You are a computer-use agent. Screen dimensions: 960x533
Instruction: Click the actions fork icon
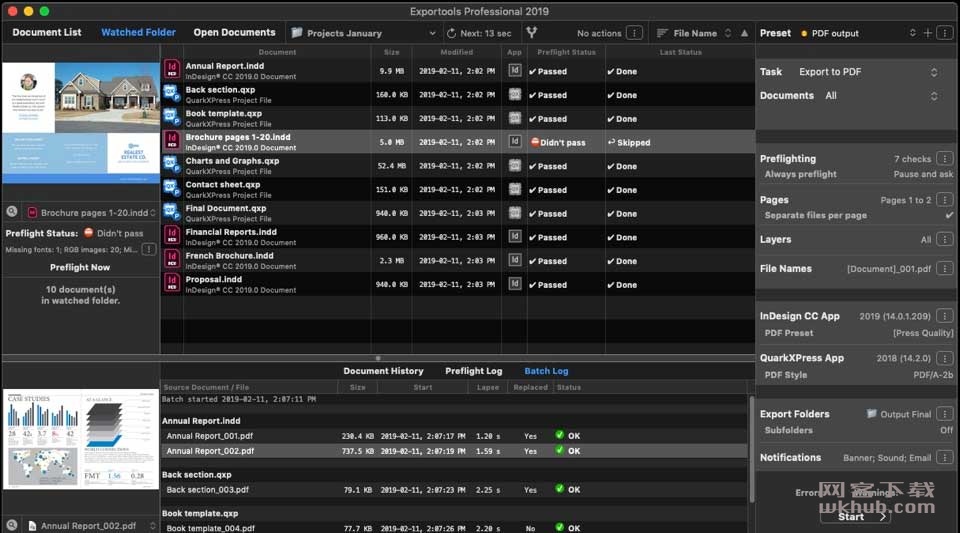(x=531, y=32)
